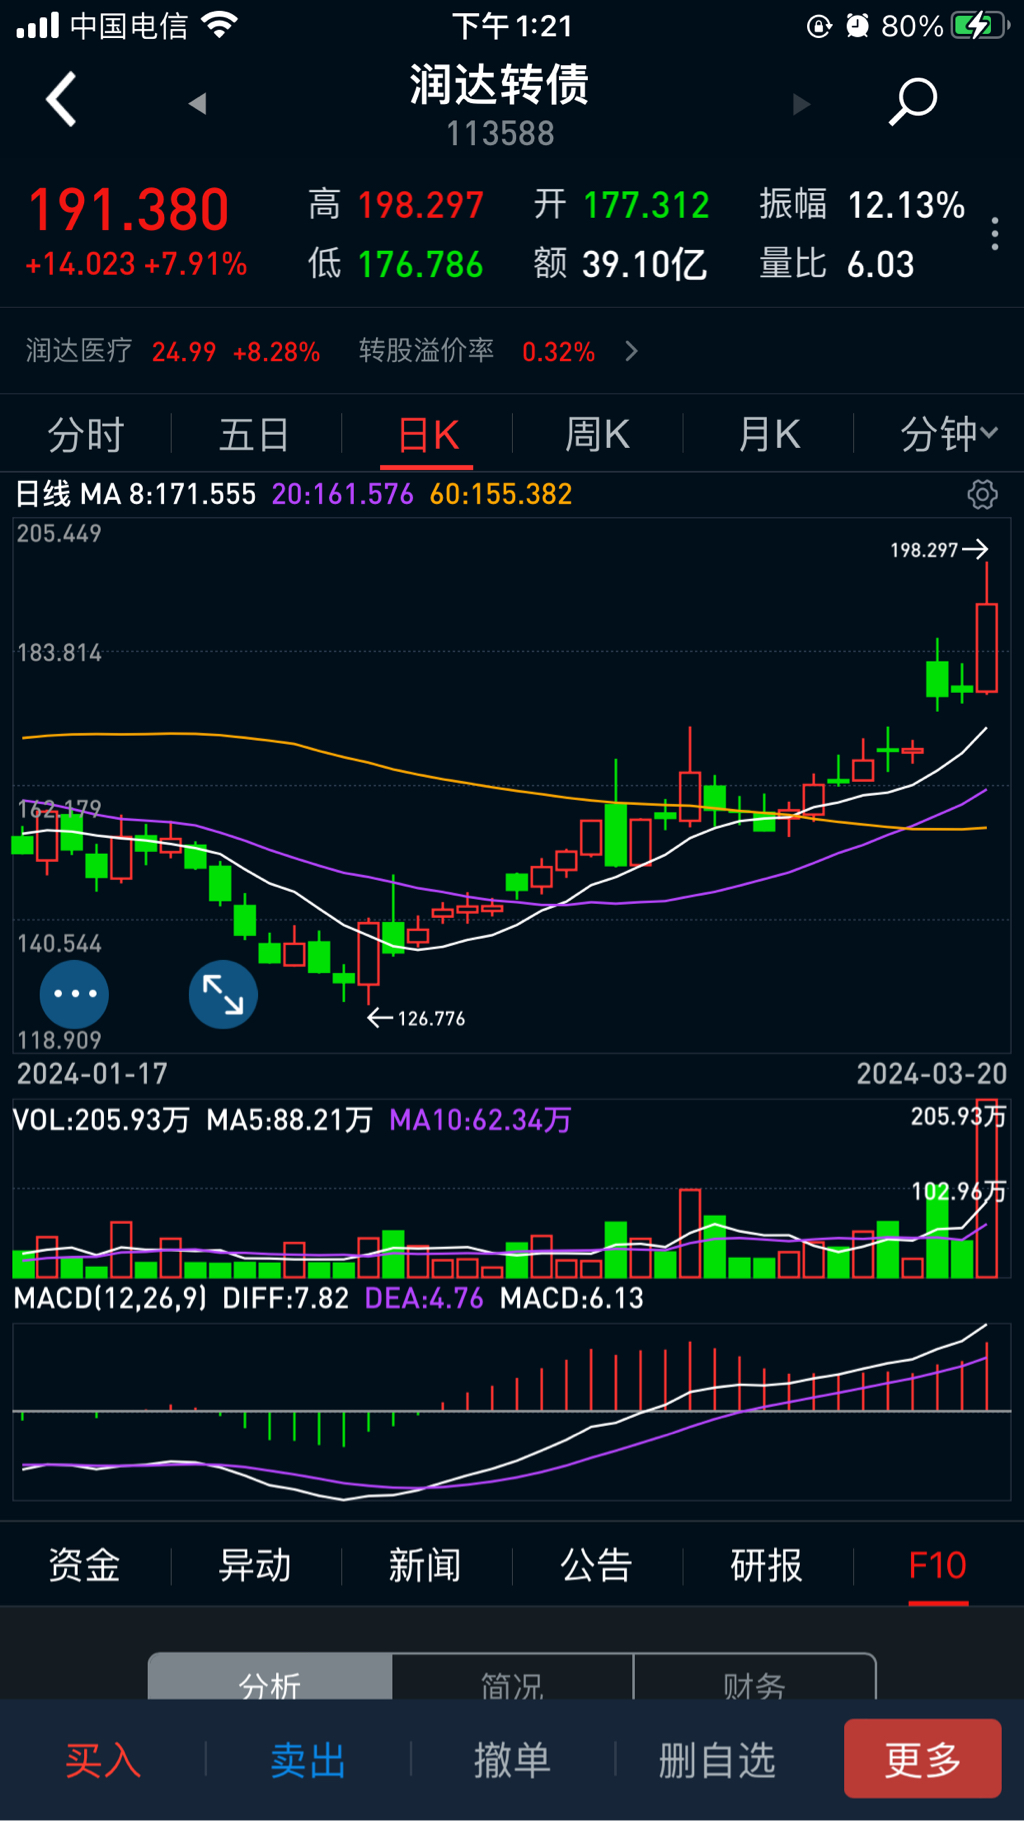Screen dimensions: 1024x1821
Task: Tap the bond code 113588
Action: [500, 134]
